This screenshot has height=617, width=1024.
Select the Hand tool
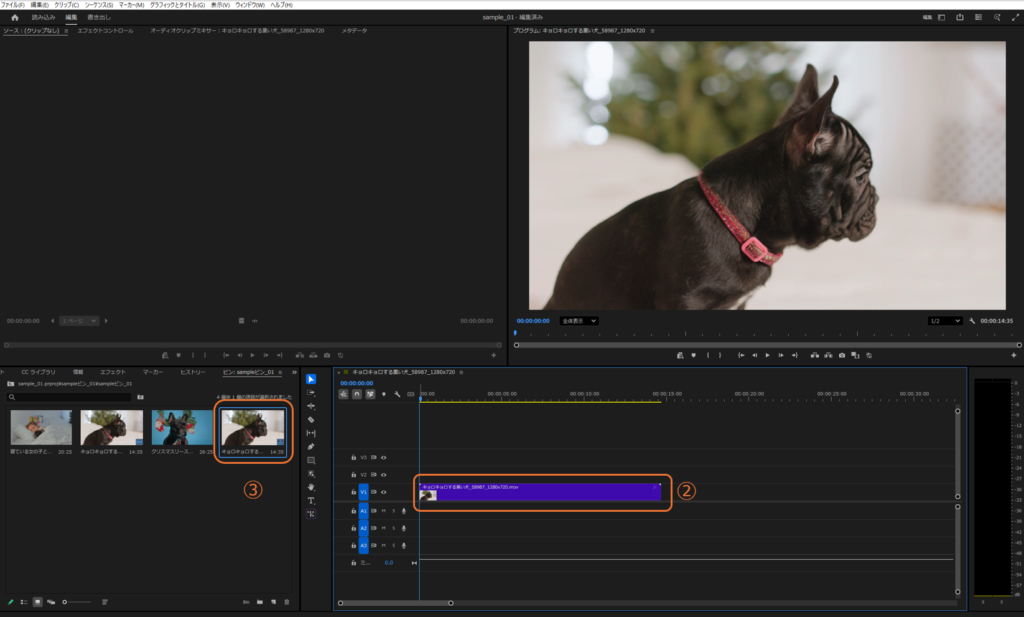311,487
